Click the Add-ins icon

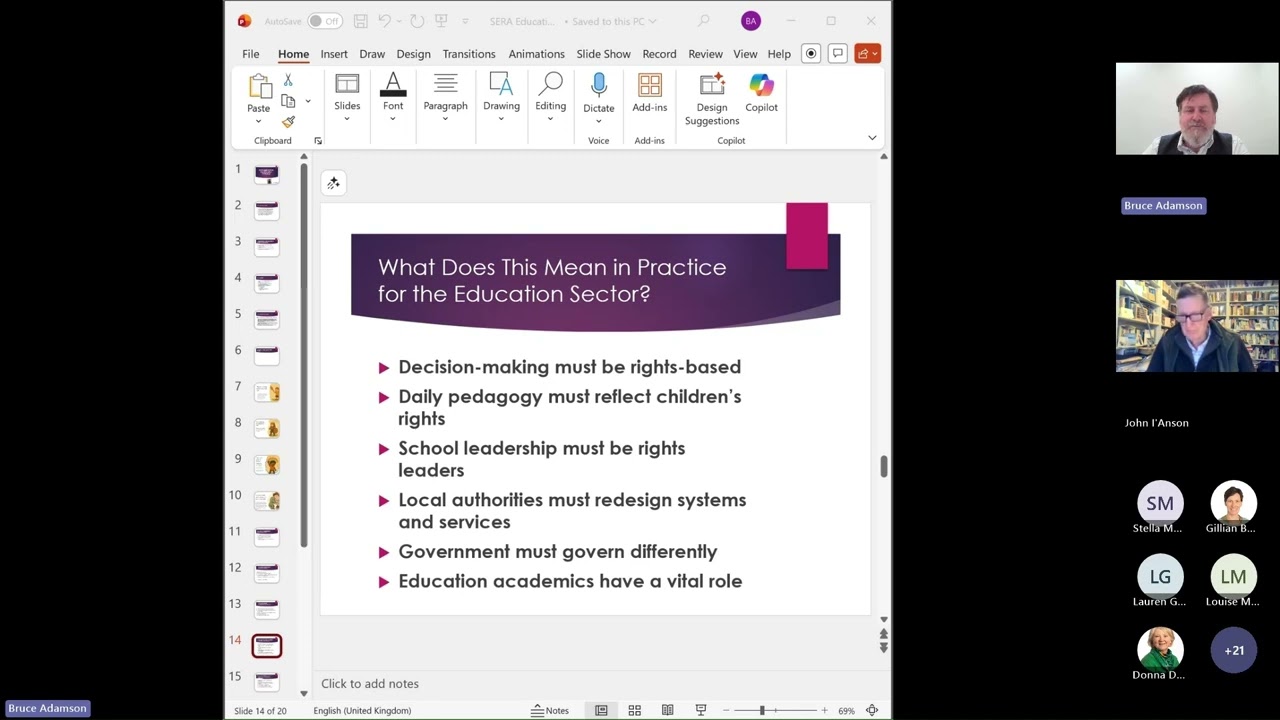[650, 86]
